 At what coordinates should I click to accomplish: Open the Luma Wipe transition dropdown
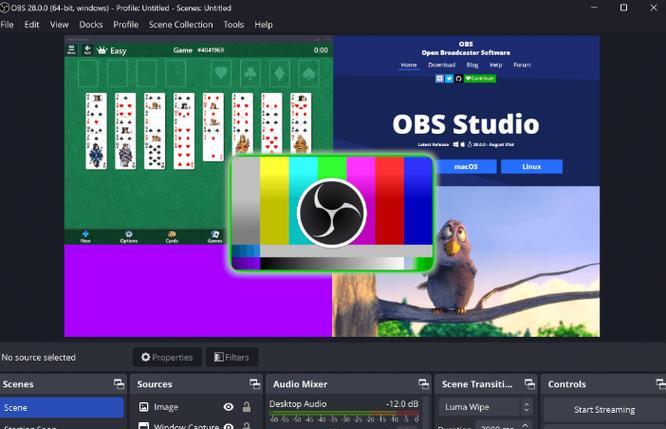[485, 407]
